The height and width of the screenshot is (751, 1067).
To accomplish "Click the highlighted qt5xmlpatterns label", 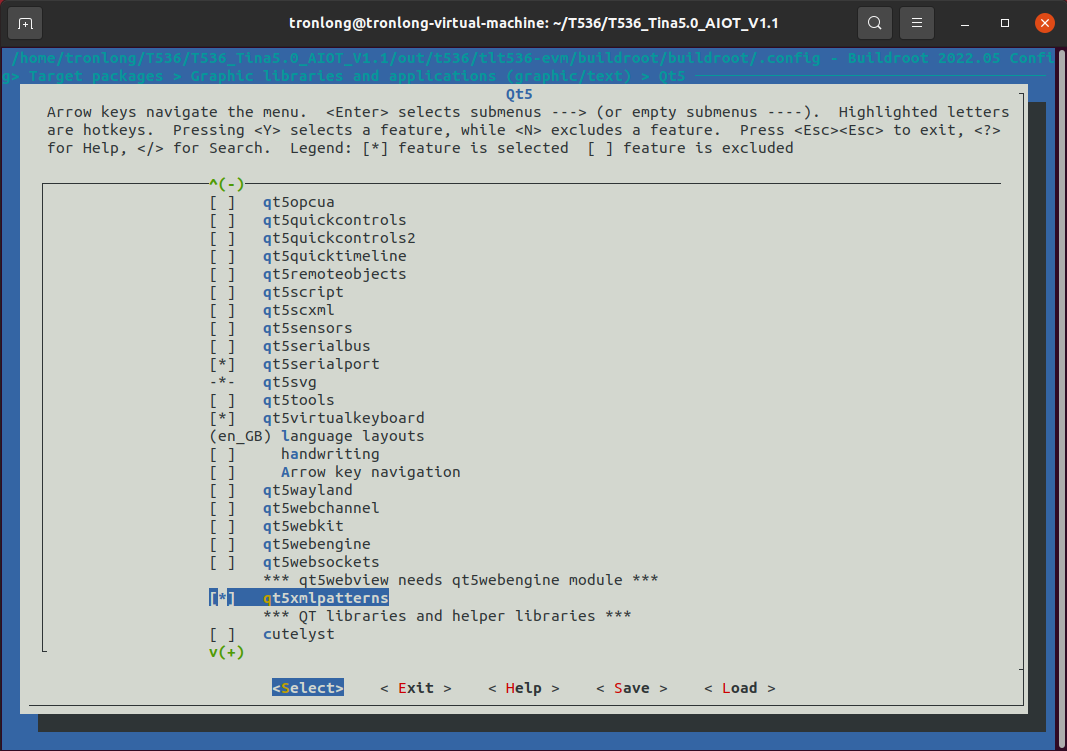I will 326,599.
